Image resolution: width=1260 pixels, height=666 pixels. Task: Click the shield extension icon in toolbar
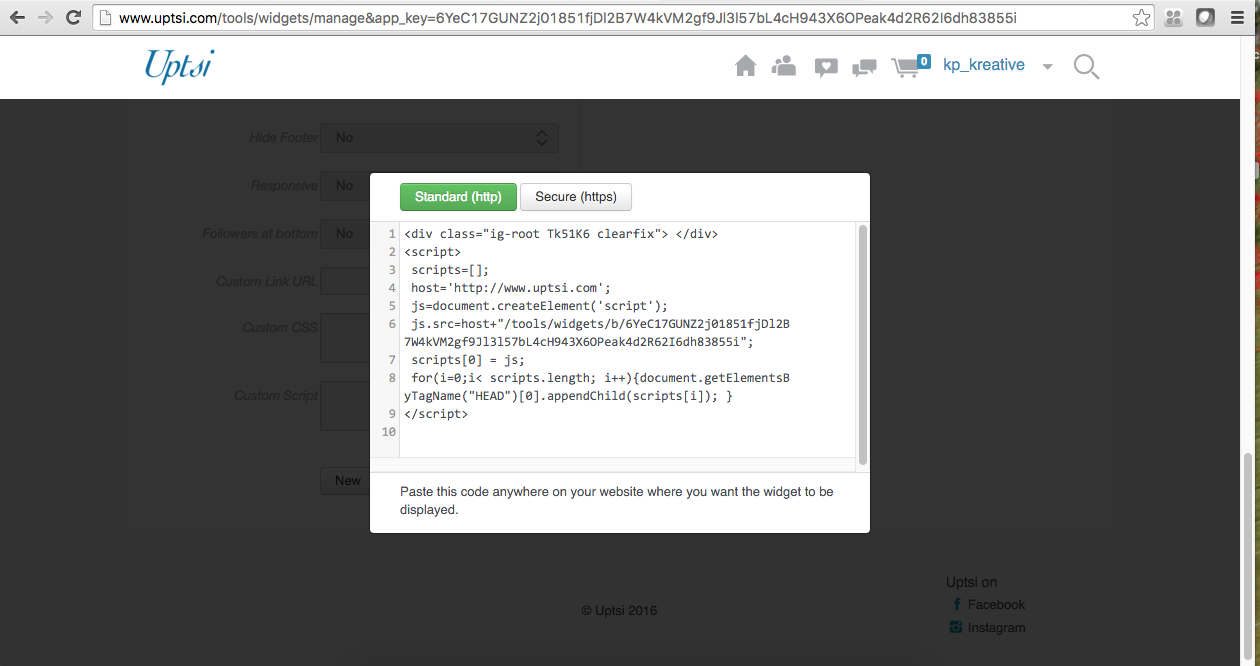click(1207, 17)
